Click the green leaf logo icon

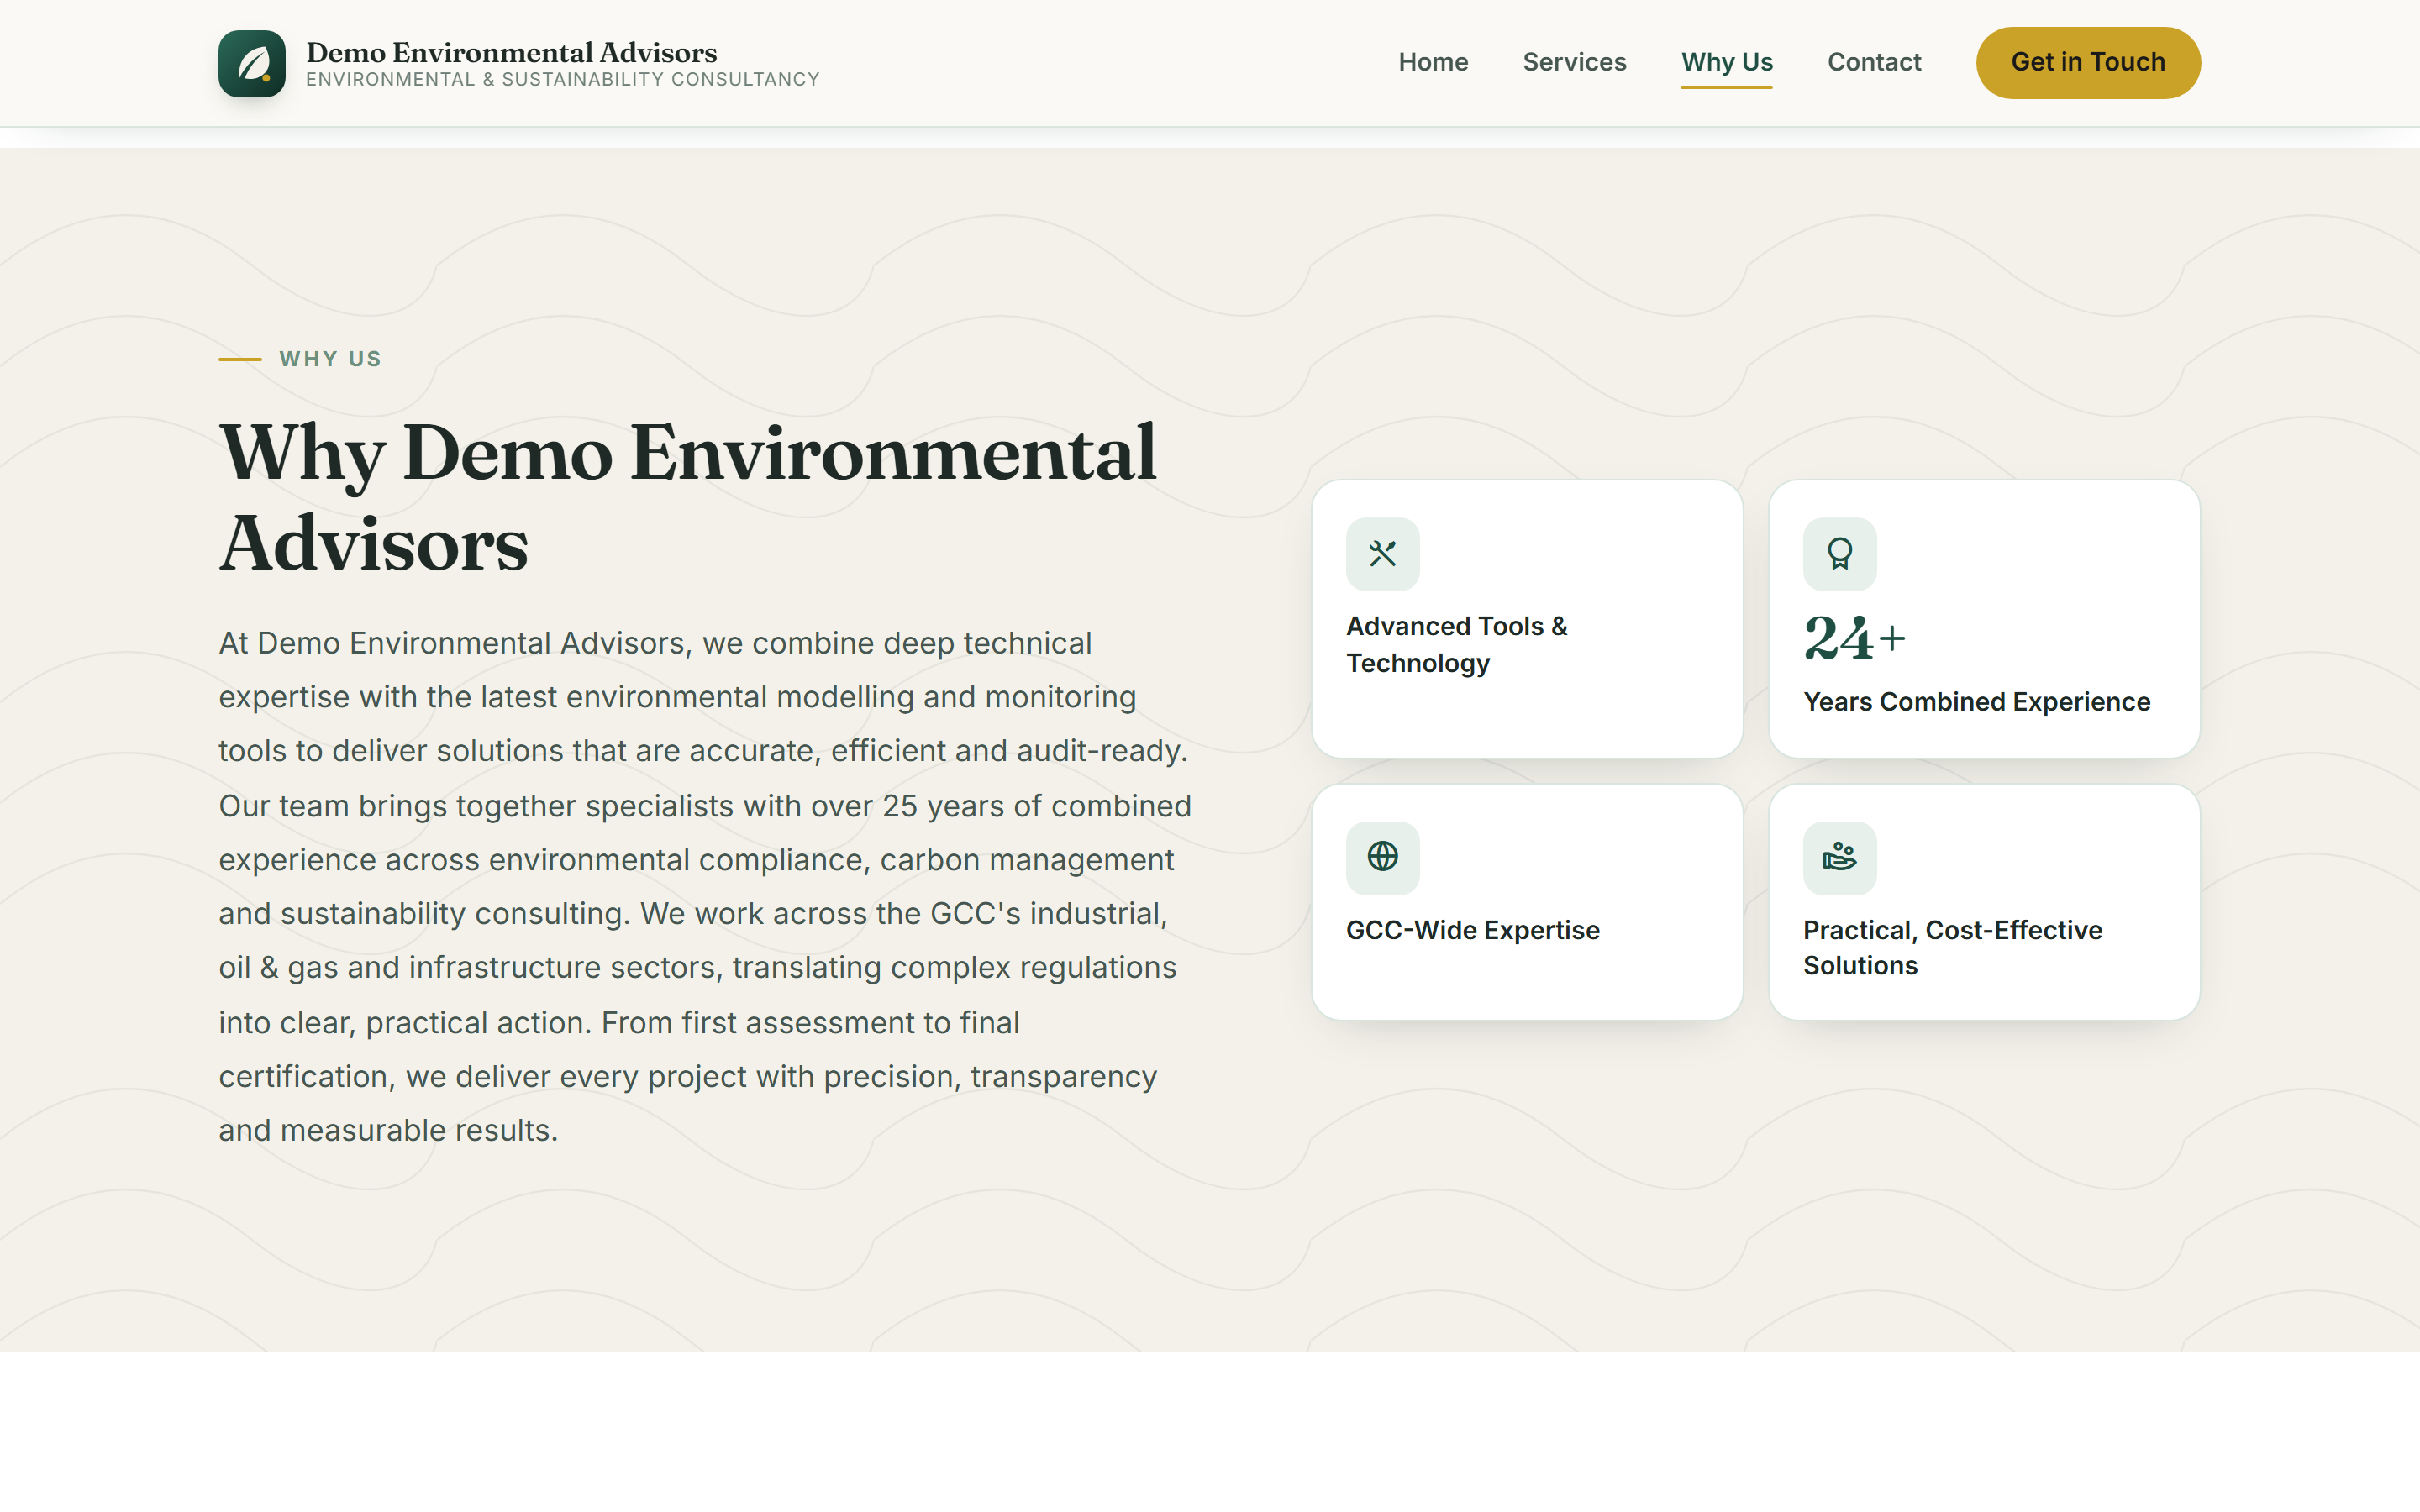252,63
